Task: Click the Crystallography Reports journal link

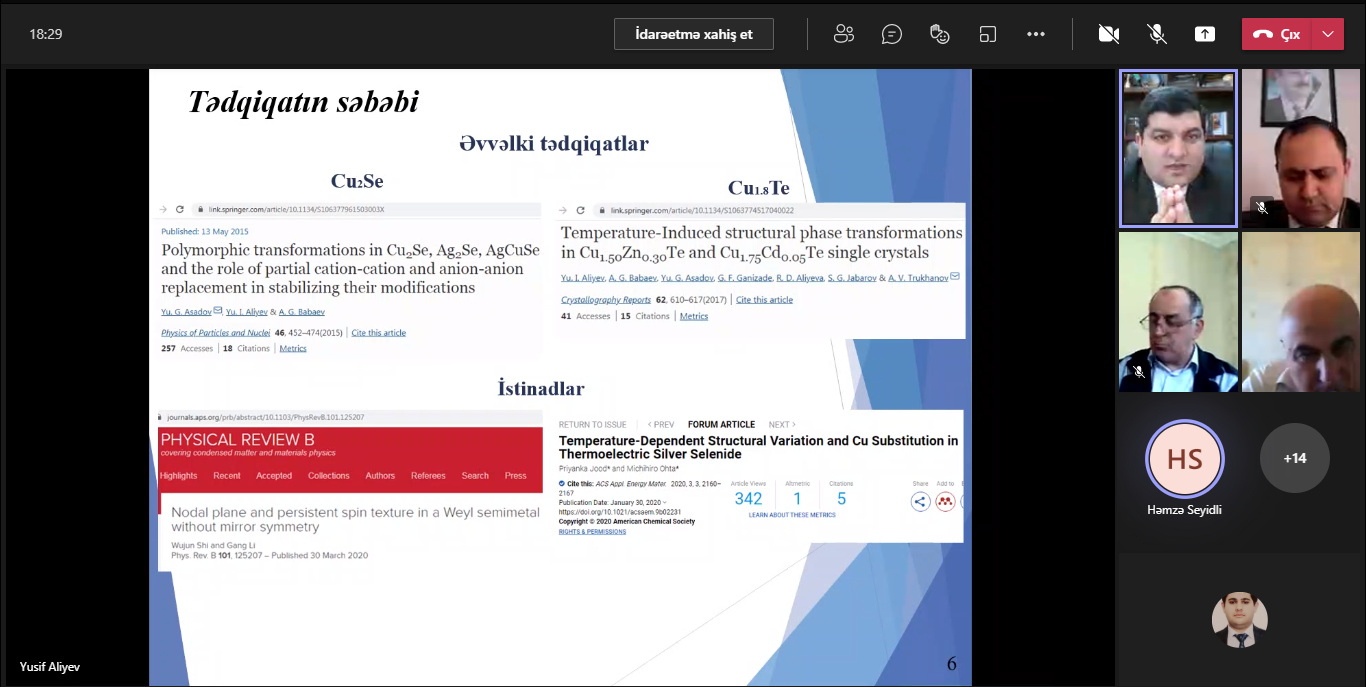Action: pos(606,300)
